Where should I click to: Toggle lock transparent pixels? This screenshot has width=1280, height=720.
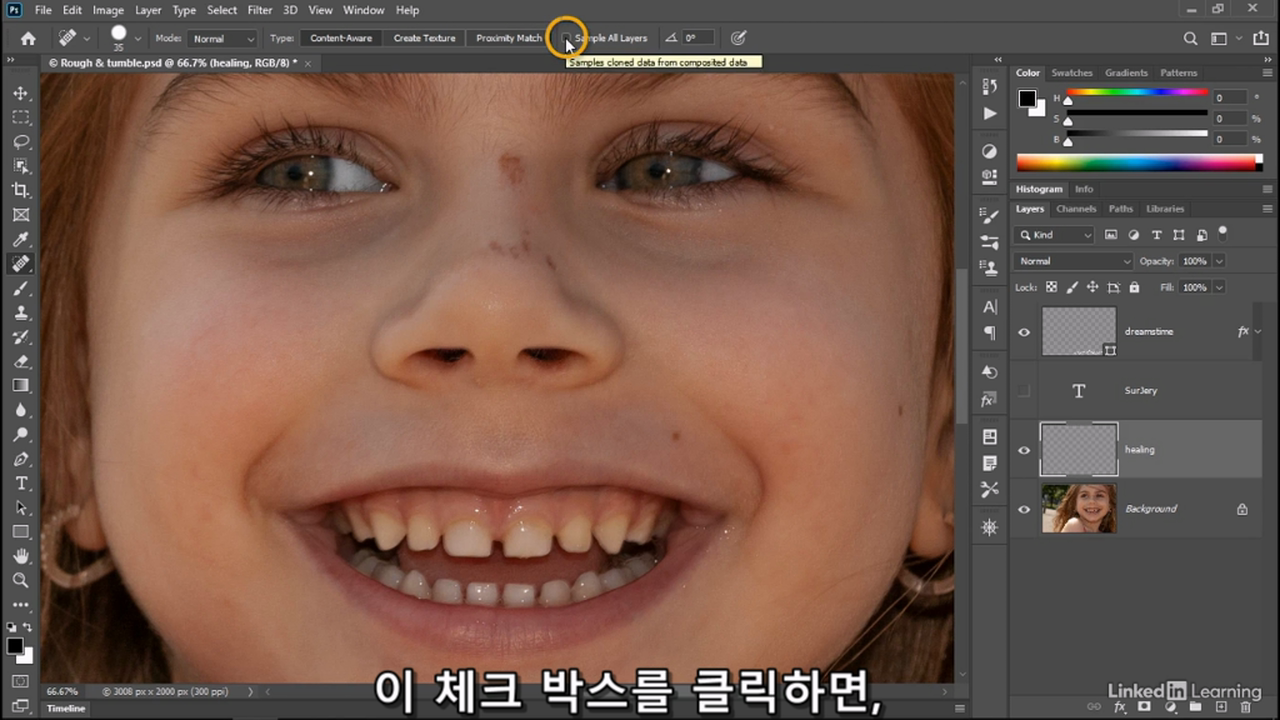coord(1051,287)
